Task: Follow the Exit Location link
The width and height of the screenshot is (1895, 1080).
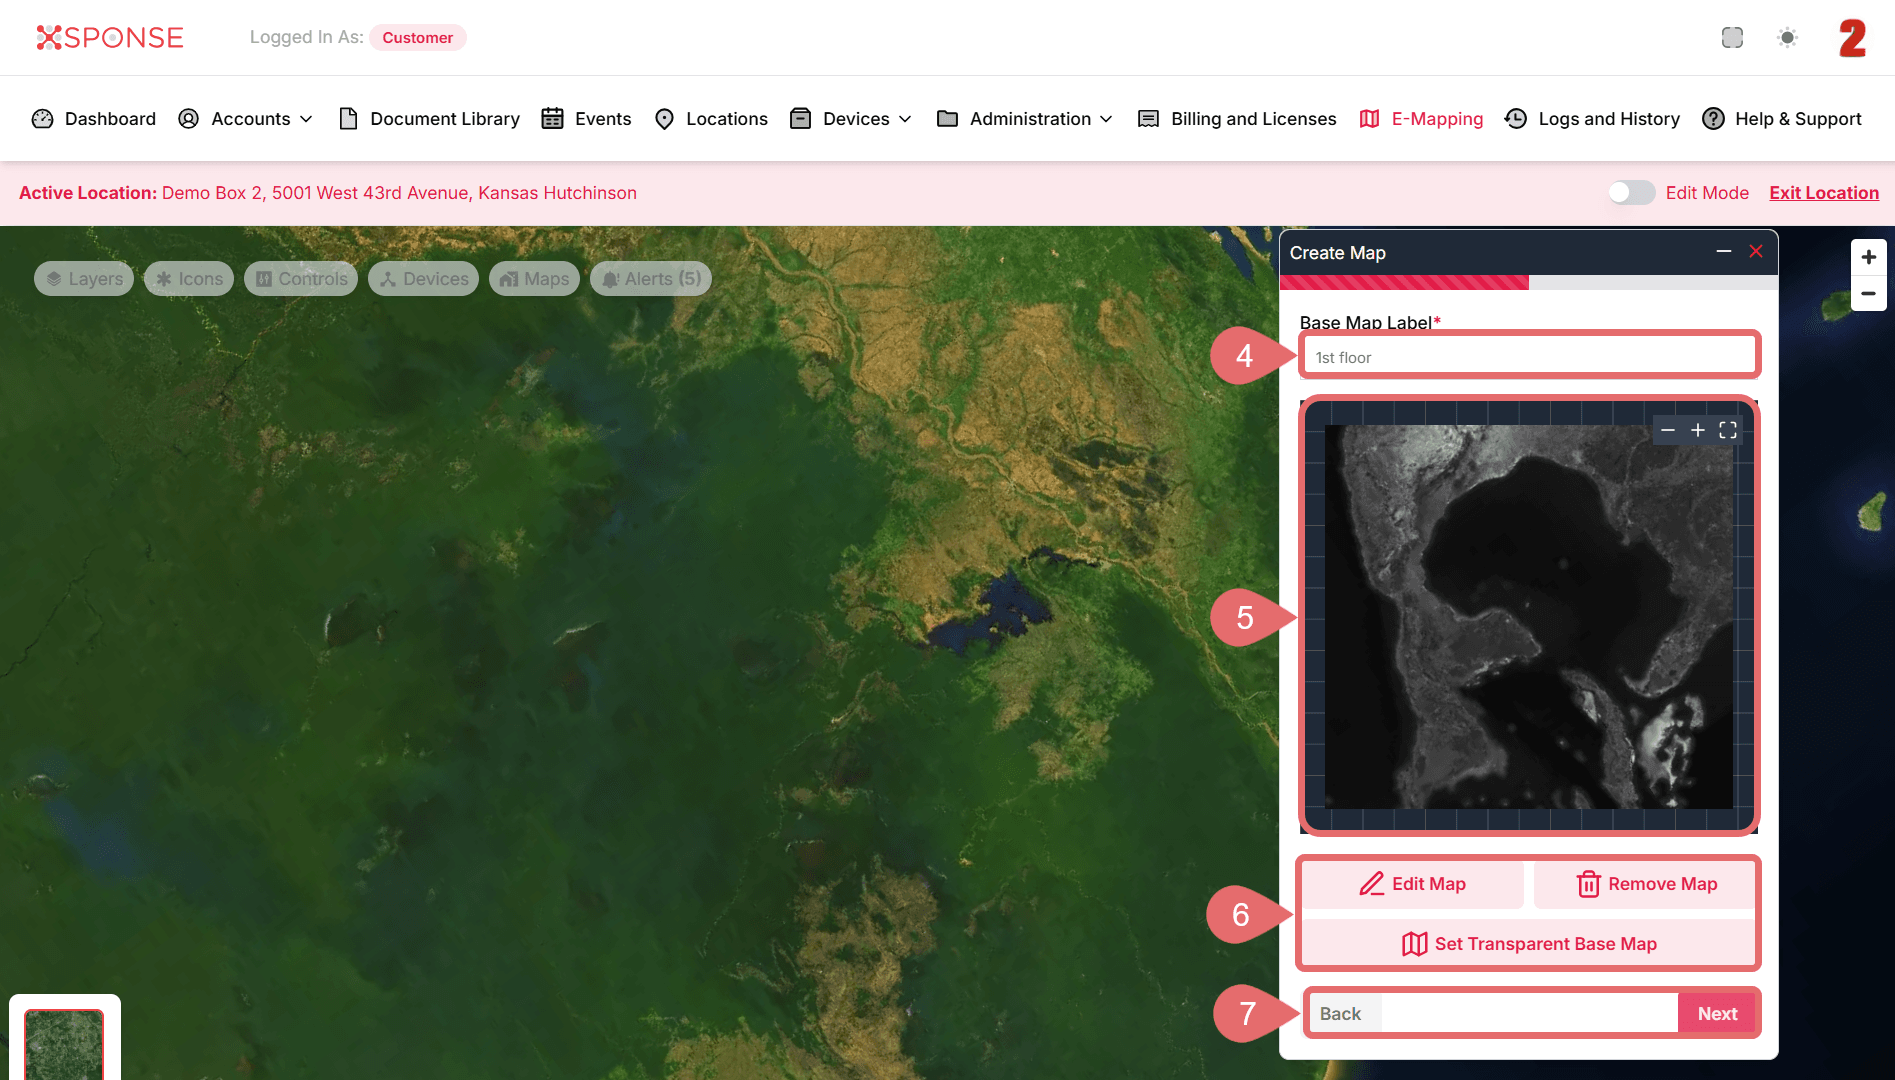Action: [x=1824, y=193]
